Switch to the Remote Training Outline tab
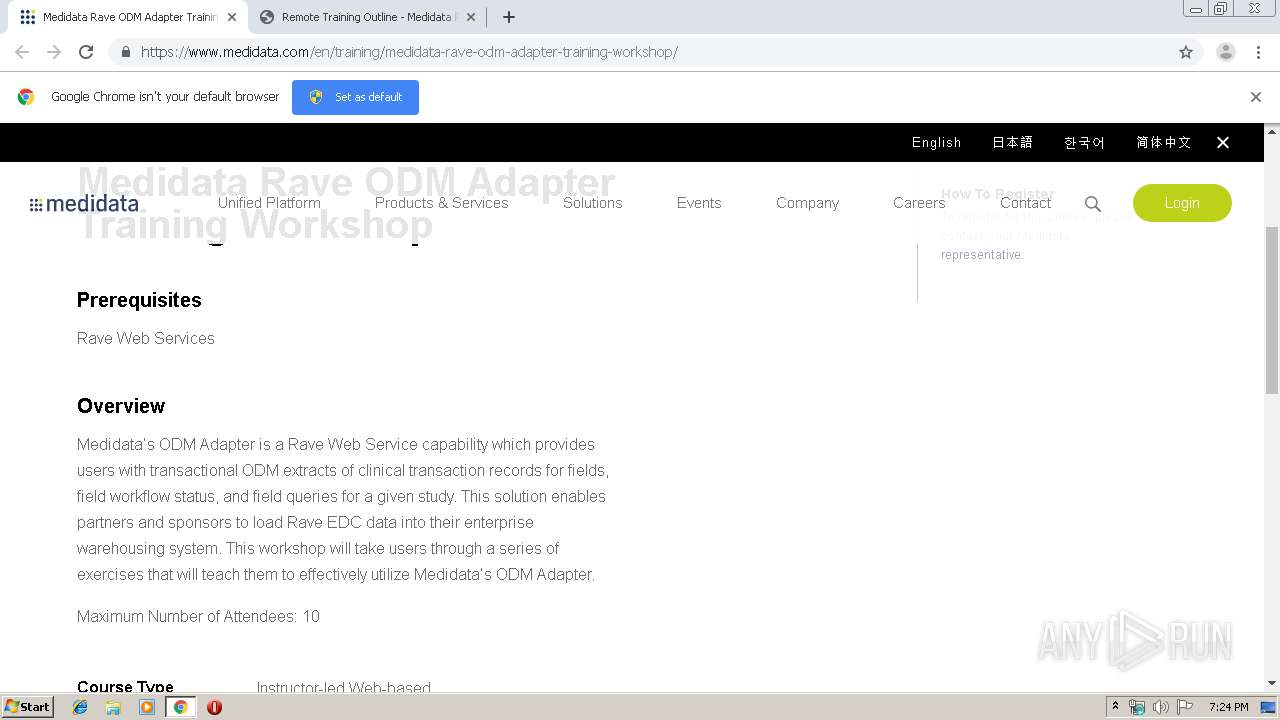This screenshot has width=1280, height=720. coord(366,17)
